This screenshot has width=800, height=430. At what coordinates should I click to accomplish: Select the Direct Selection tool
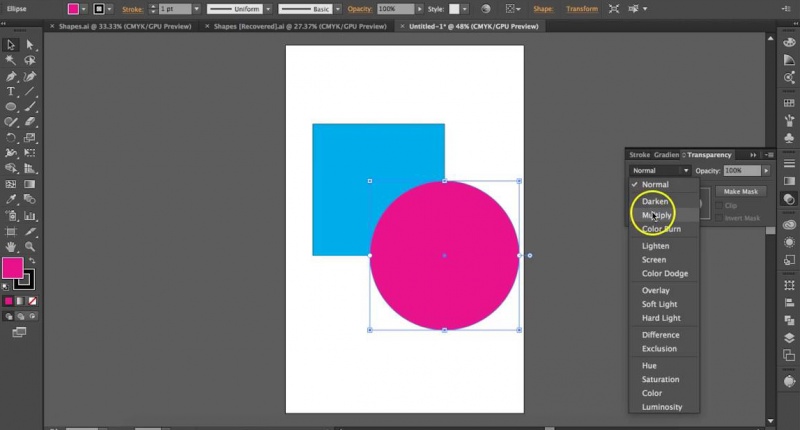click(30, 45)
